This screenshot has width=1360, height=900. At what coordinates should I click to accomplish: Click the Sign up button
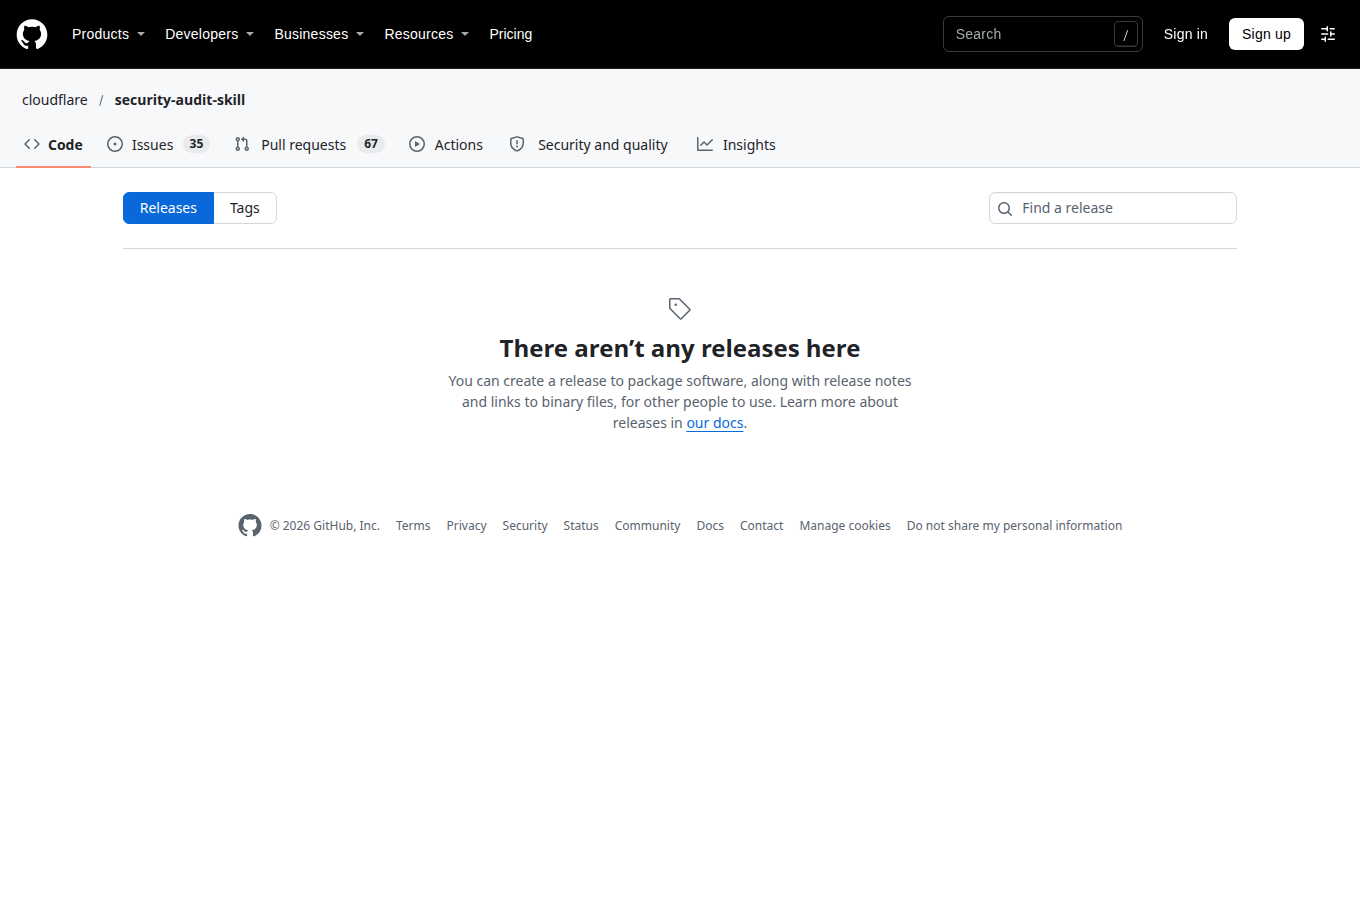(x=1266, y=34)
